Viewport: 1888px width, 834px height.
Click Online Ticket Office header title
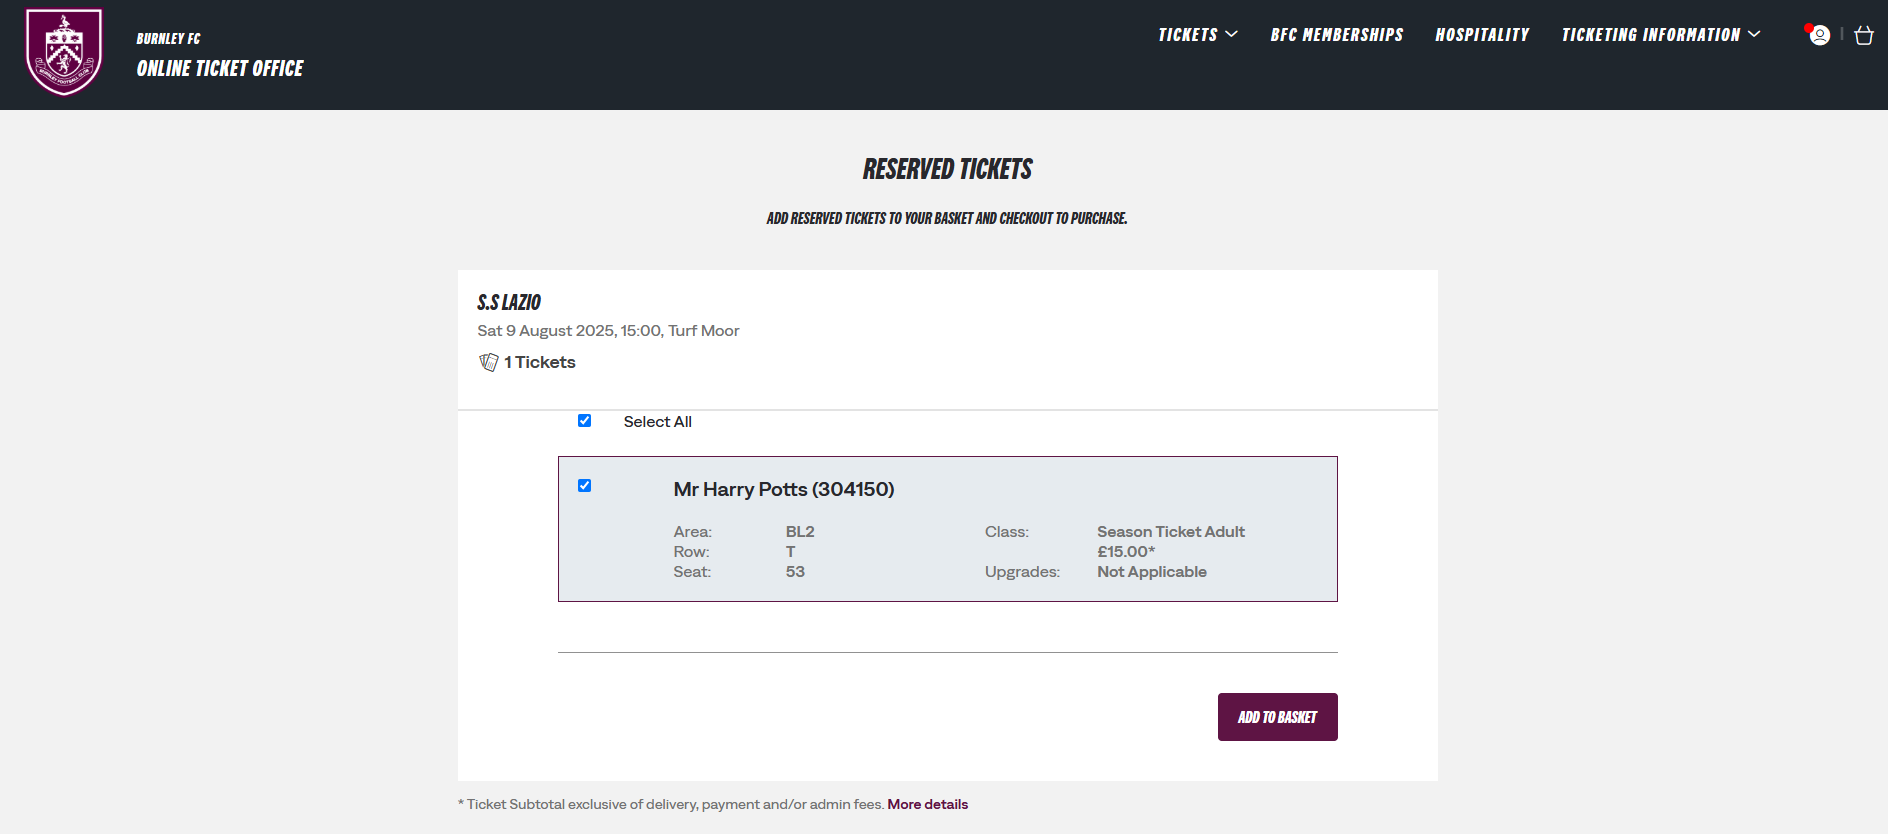pyautogui.click(x=220, y=68)
